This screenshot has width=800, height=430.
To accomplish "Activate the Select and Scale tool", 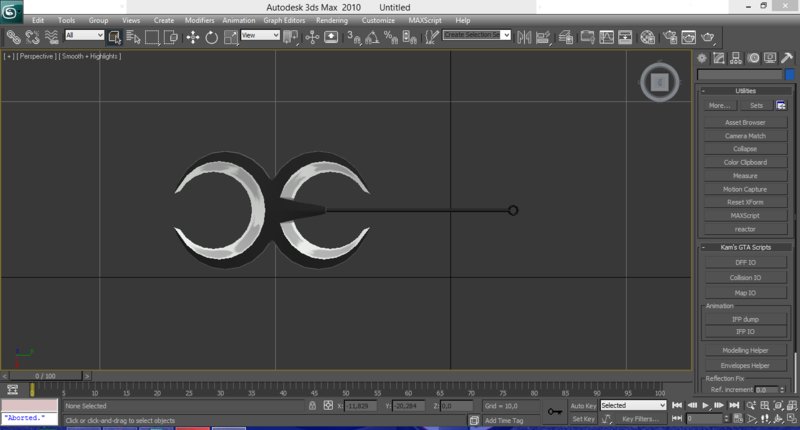I will (x=231, y=37).
